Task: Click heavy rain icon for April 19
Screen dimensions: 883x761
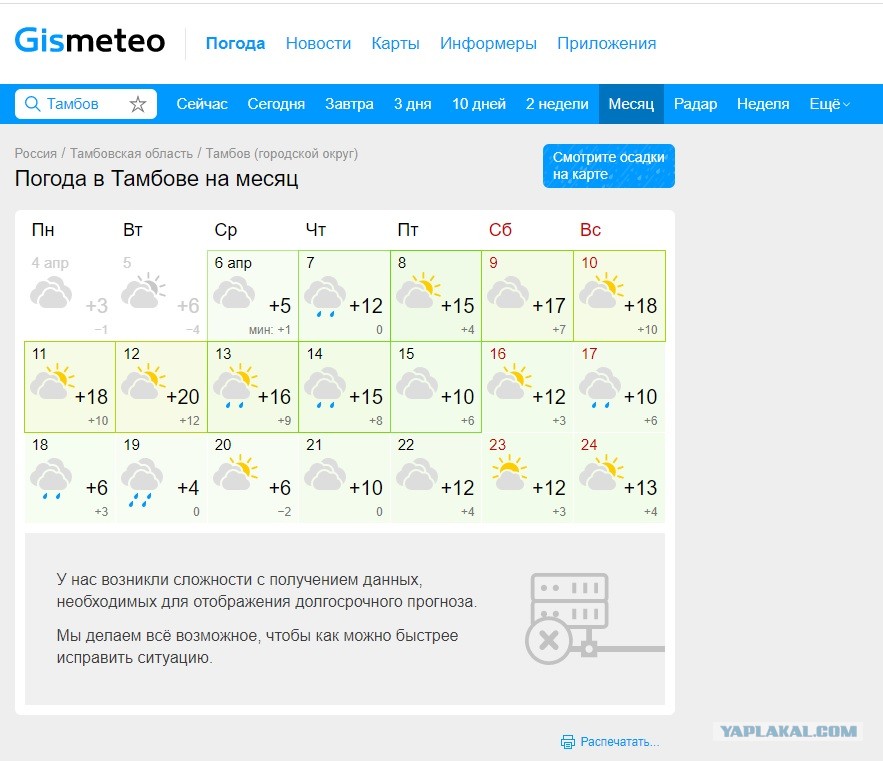Action: click(x=142, y=482)
